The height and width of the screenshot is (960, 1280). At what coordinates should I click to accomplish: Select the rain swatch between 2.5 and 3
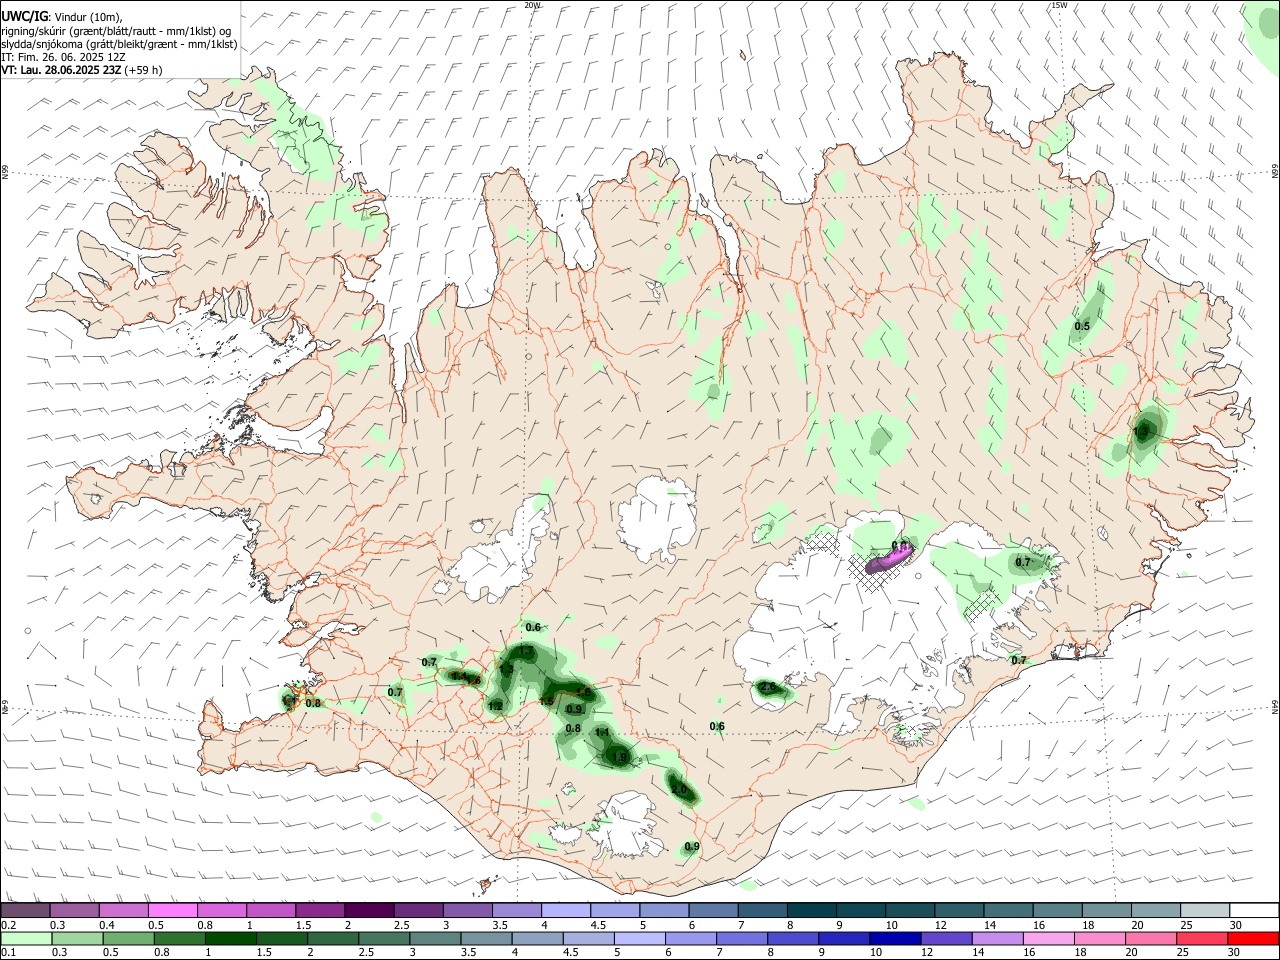click(384, 938)
